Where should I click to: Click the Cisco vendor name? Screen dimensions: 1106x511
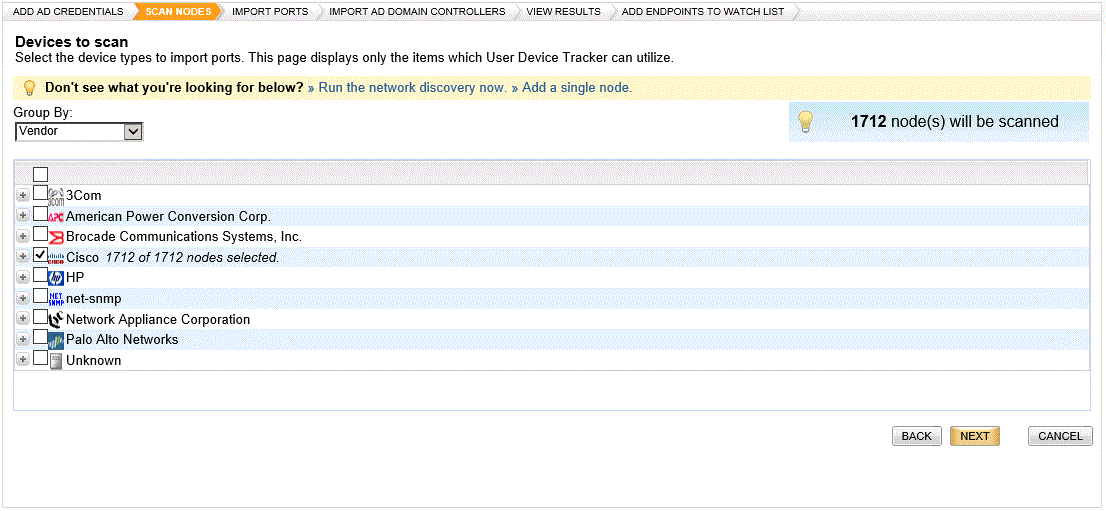tap(83, 258)
